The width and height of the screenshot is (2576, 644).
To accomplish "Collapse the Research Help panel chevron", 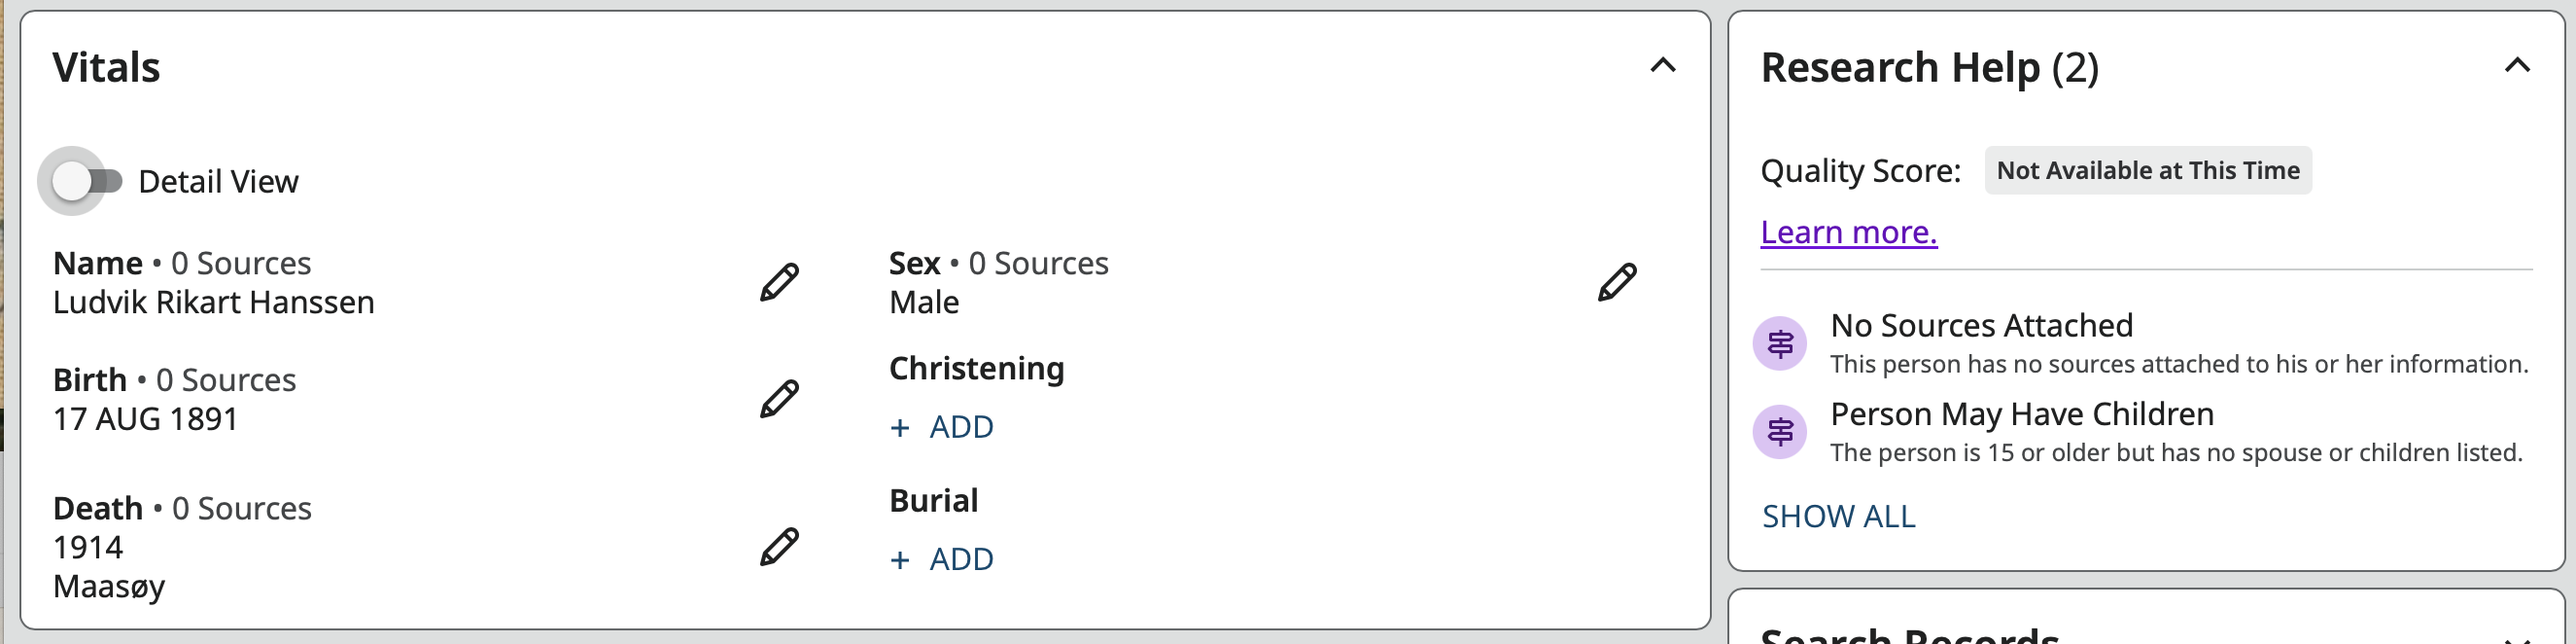I will click(x=2516, y=66).
